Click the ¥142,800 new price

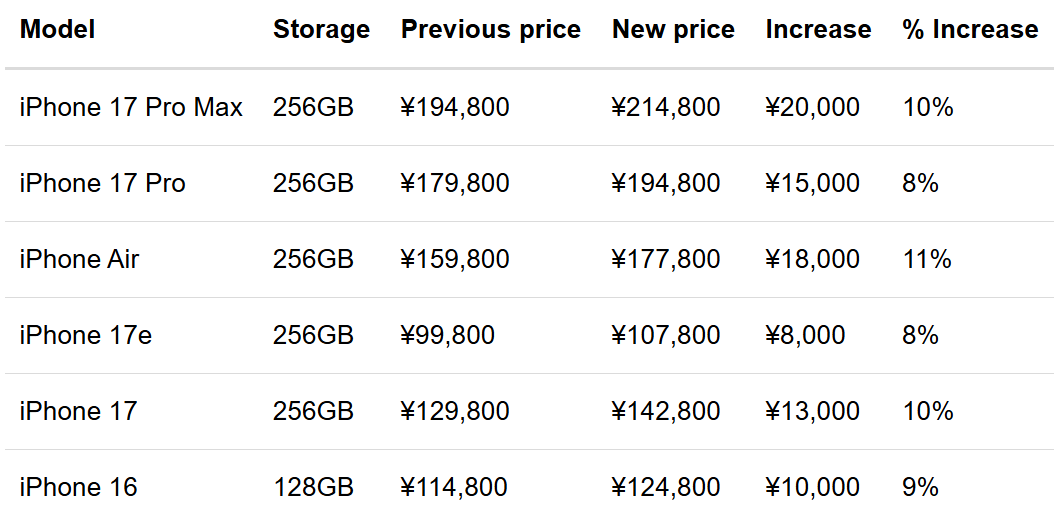[666, 411]
